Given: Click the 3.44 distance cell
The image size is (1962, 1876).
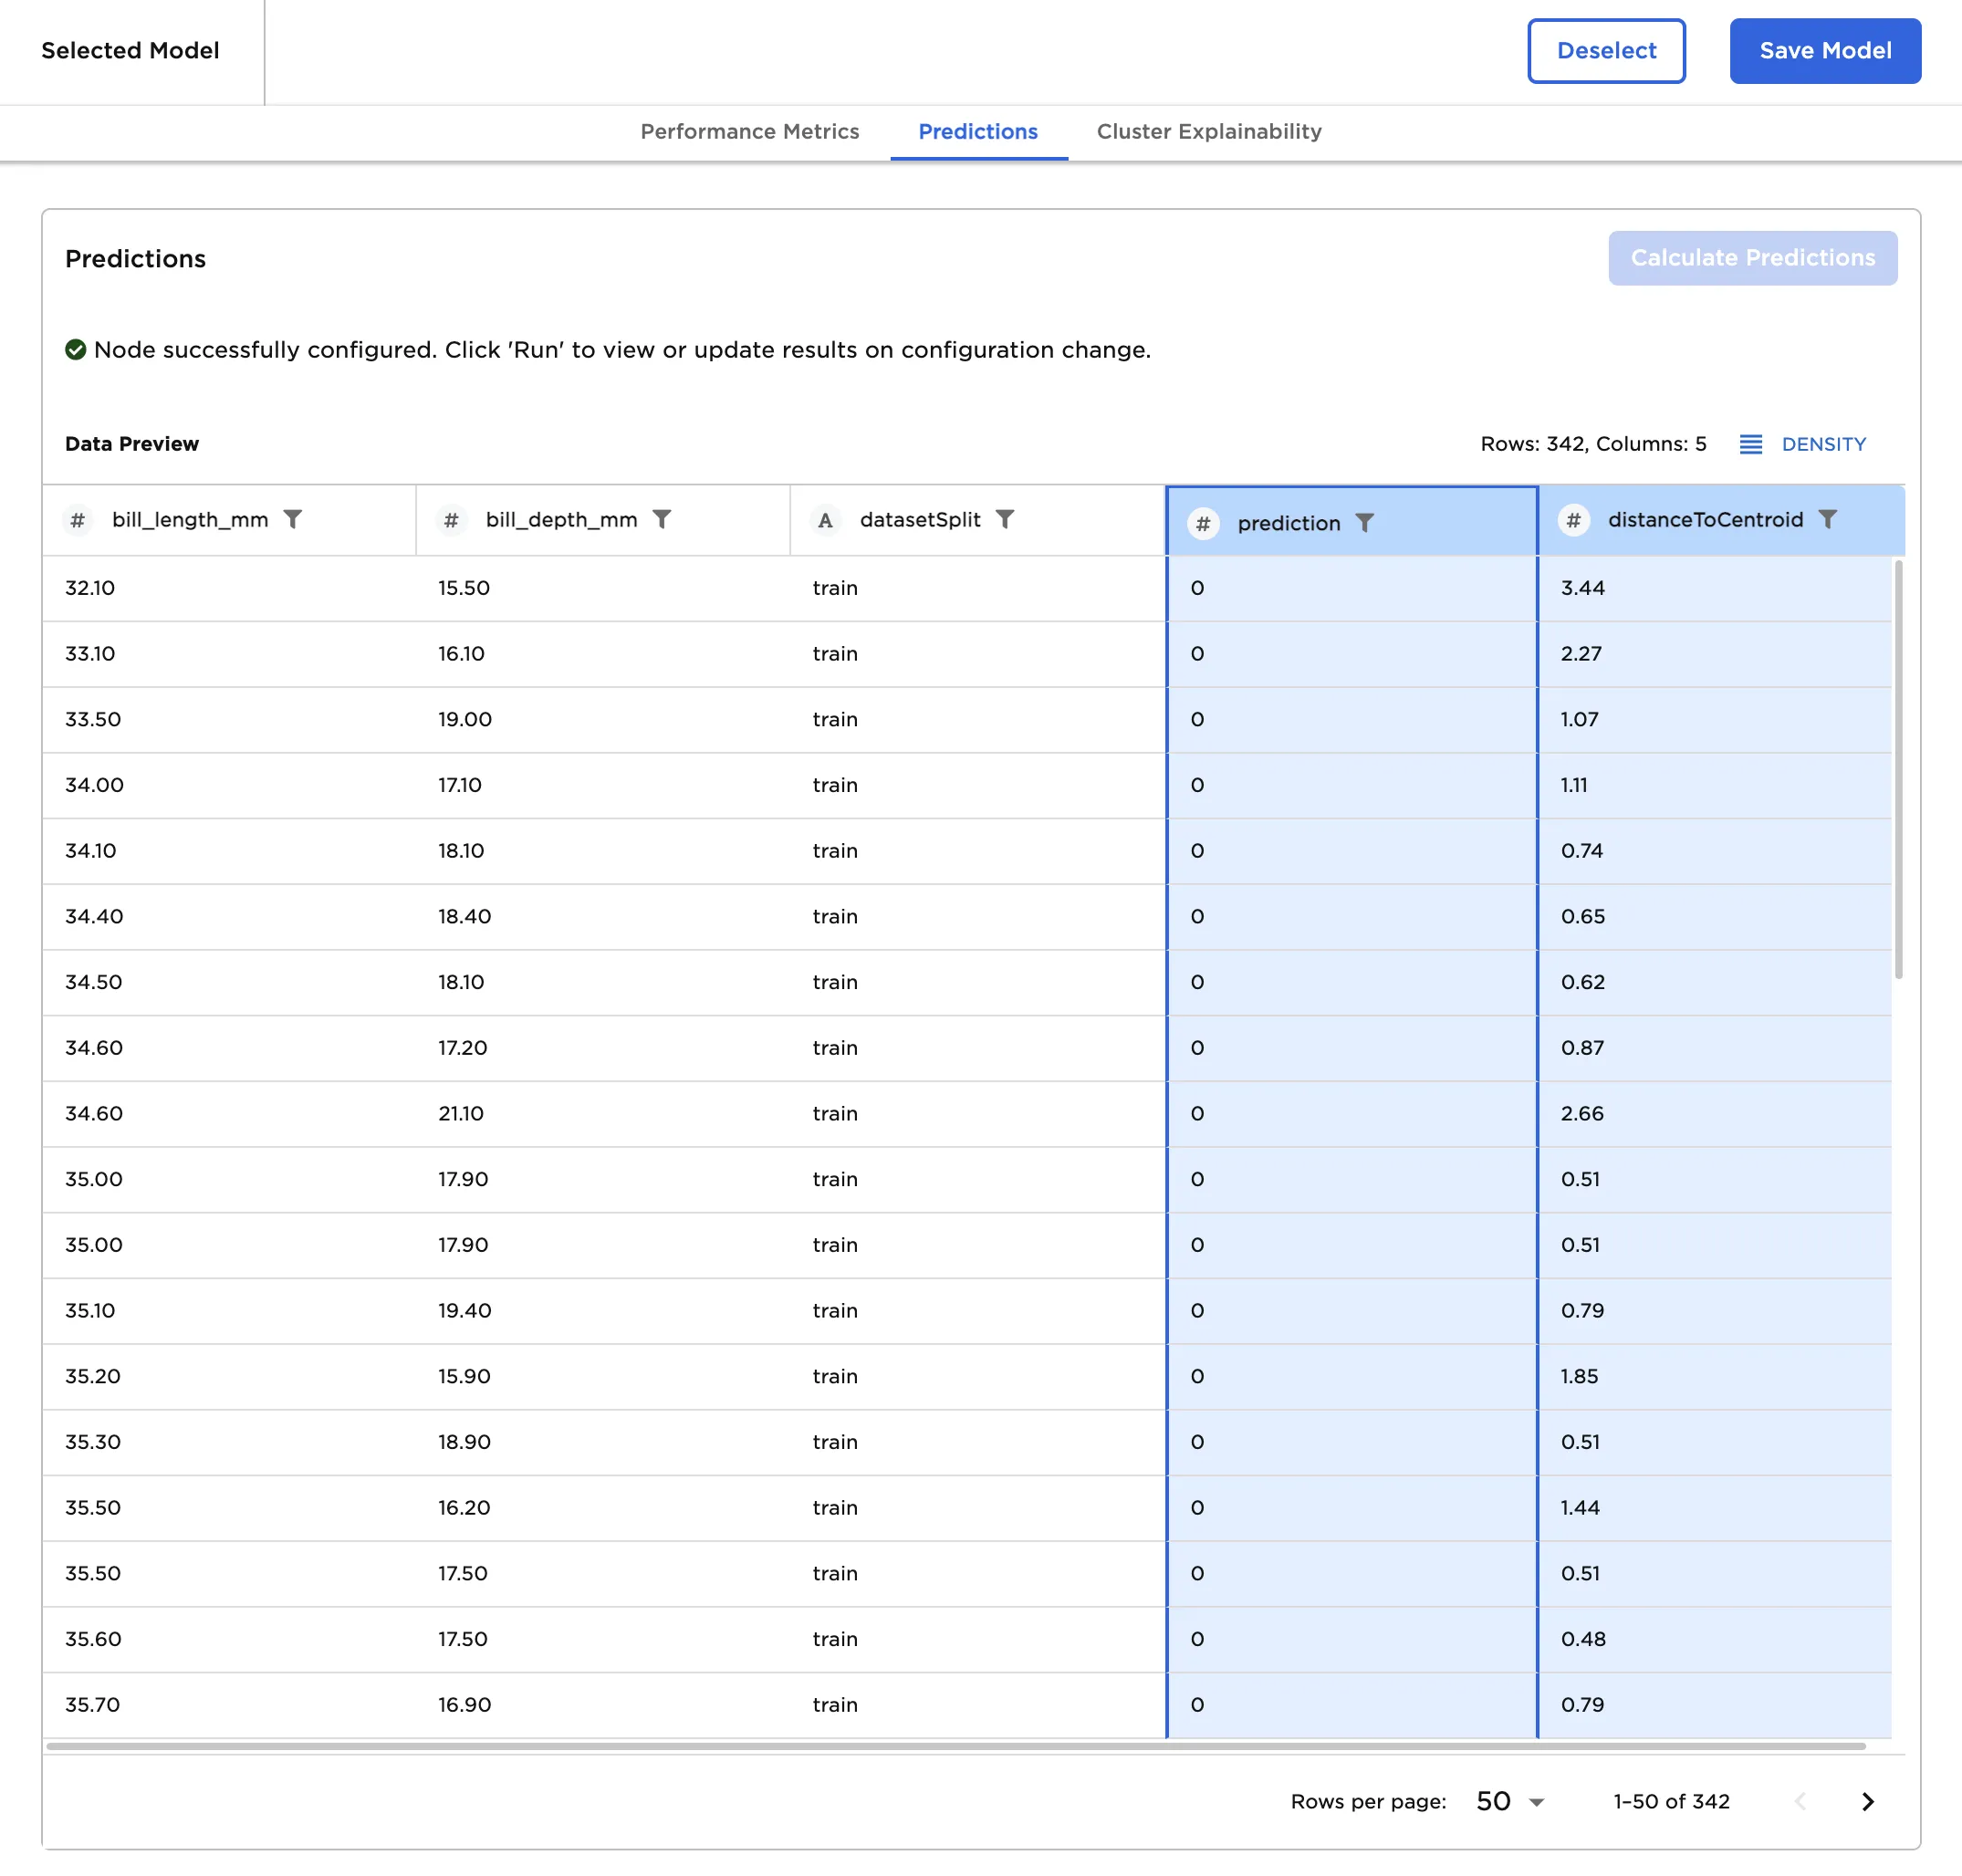Looking at the screenshot, I should 1582,588.
